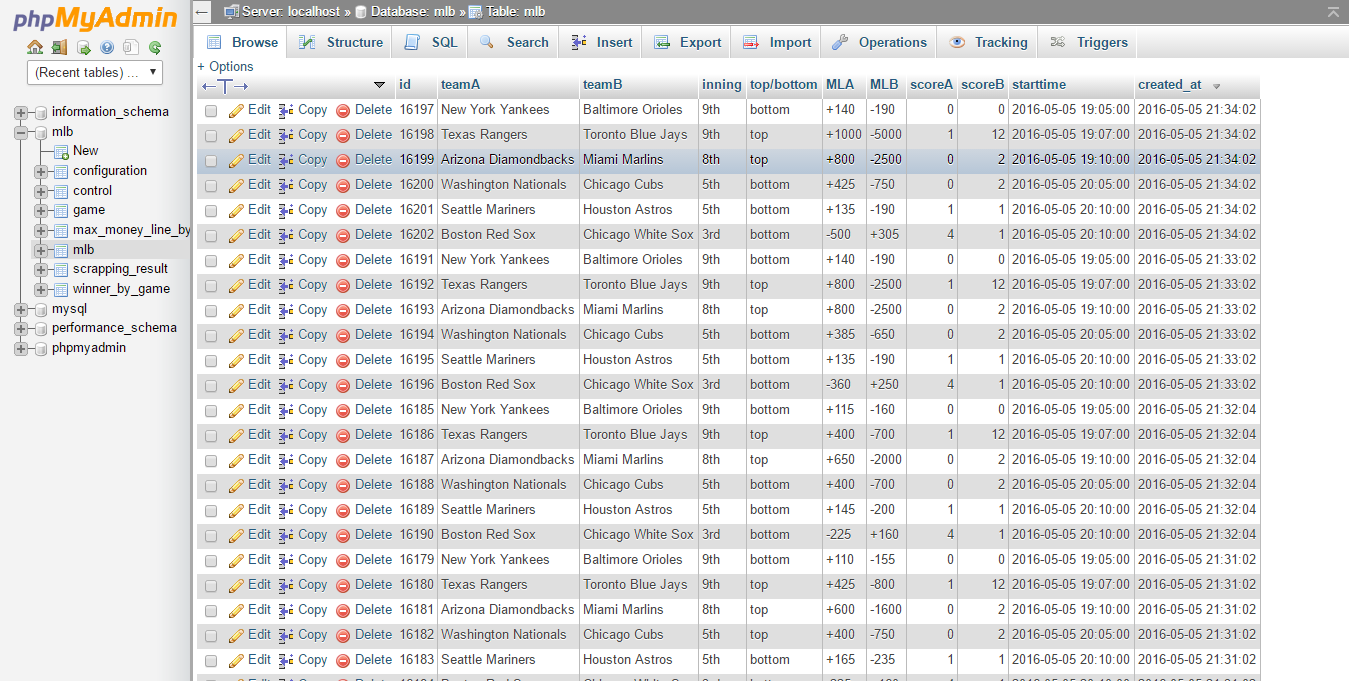The width and height of the screenshot is (1349, 681).
Task: Click the Home icon in the phpMyAdmin sidebar
Action: 35,47
